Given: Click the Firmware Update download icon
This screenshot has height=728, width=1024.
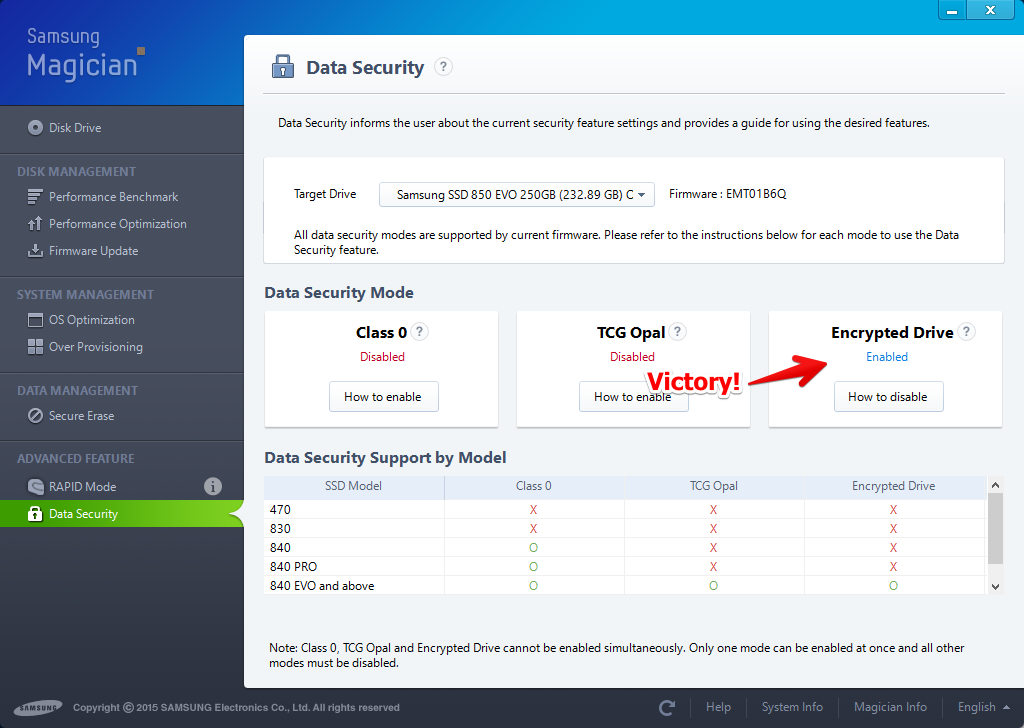Looking at the screenshot, I should click(x=35, y=251).
